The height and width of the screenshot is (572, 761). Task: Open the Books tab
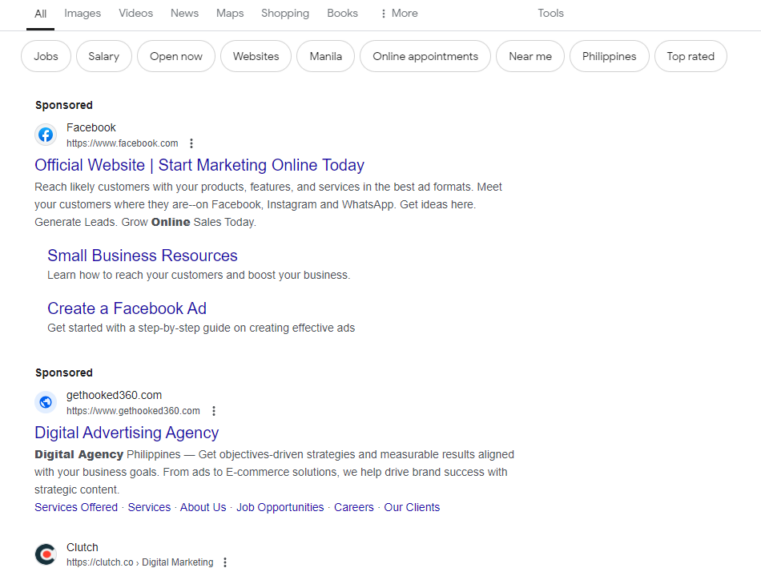coord(342,13)
